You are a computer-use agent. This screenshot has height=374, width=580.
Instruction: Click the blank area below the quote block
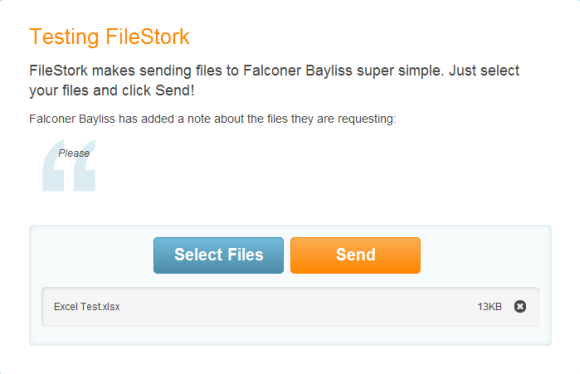tap(290, 208)
